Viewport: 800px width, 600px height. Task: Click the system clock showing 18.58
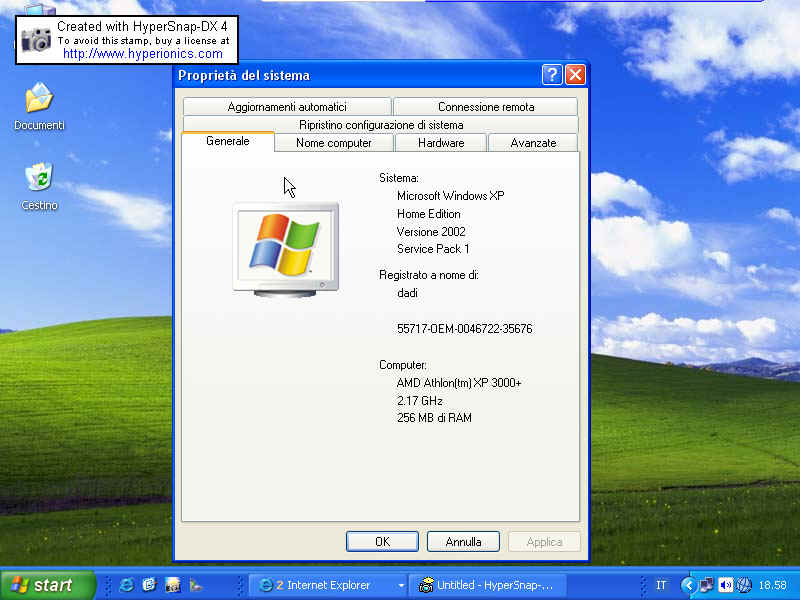click(x=772, y=585)
